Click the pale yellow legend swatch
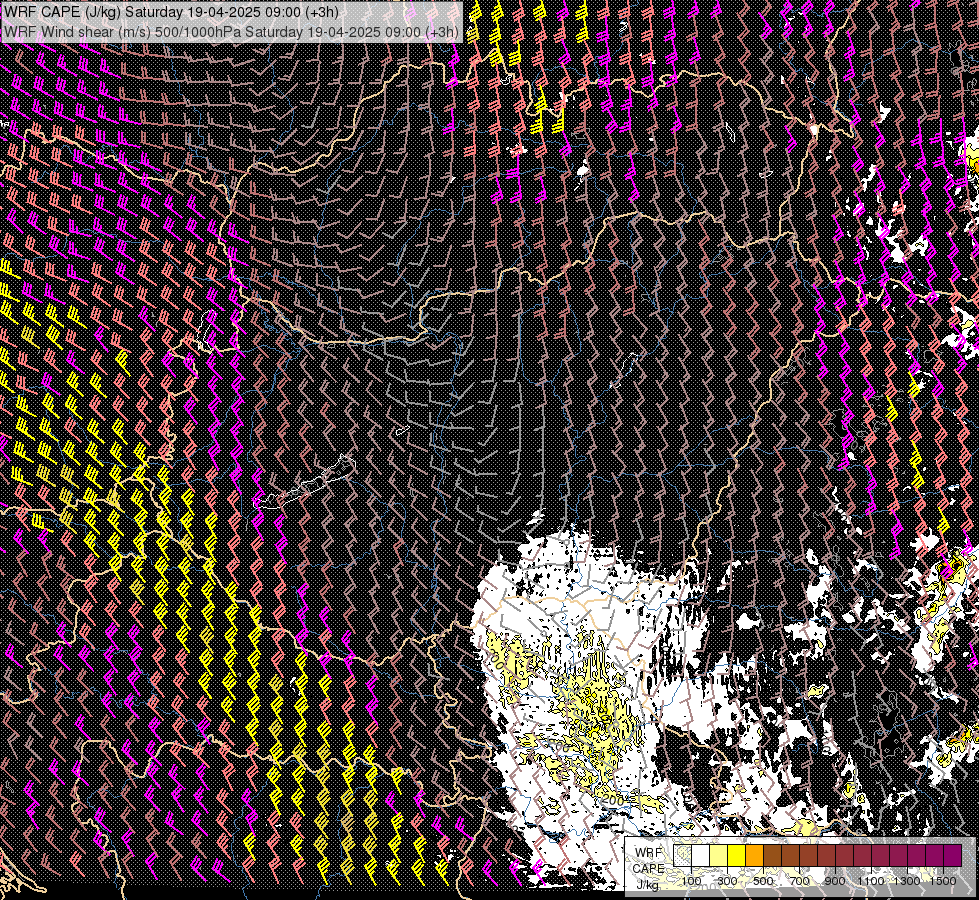 click(x=719, y=855)
